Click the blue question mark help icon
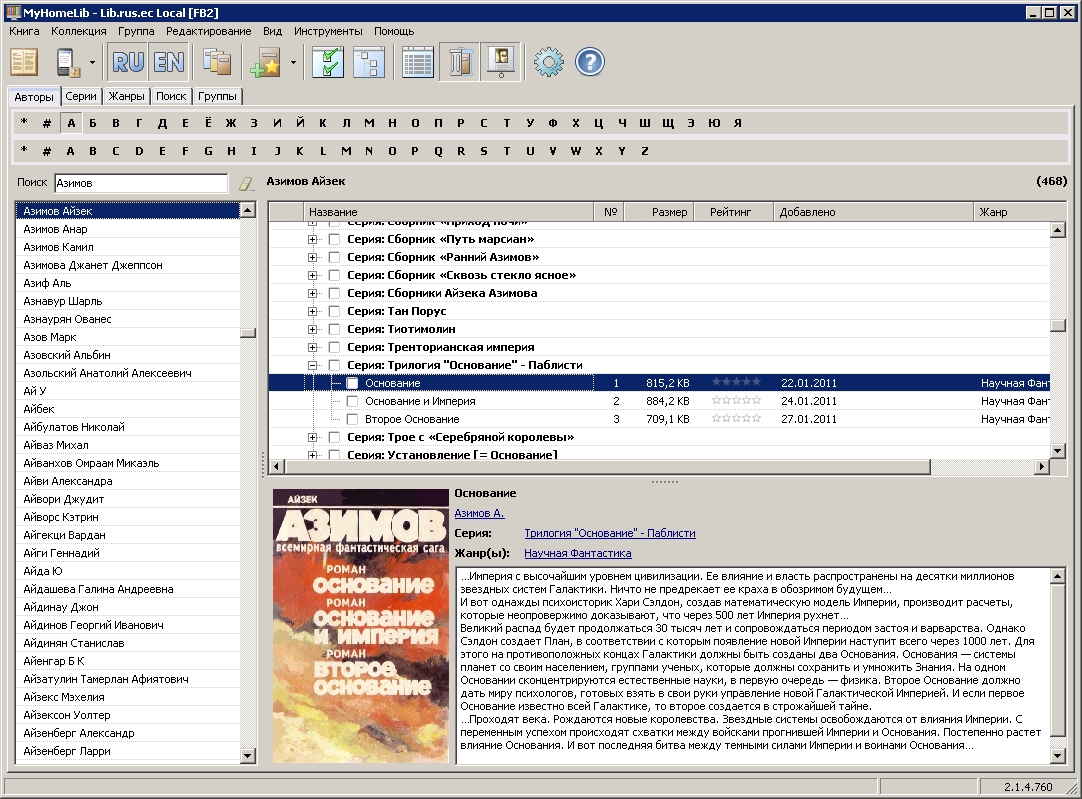The height and width of the screenshot is (799, 1082). [590, 62]
